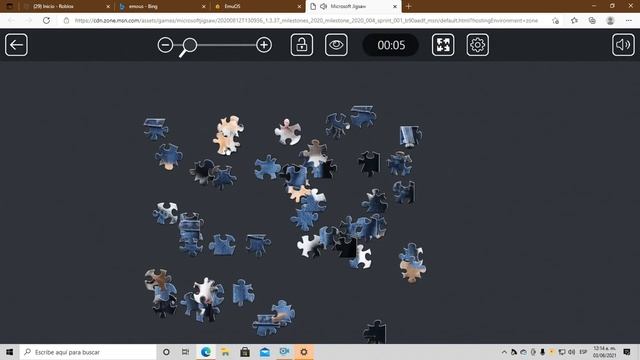Toggle game sound with speaker button
The width and height of the screenshot is (640, 360).
click(623, 45)
